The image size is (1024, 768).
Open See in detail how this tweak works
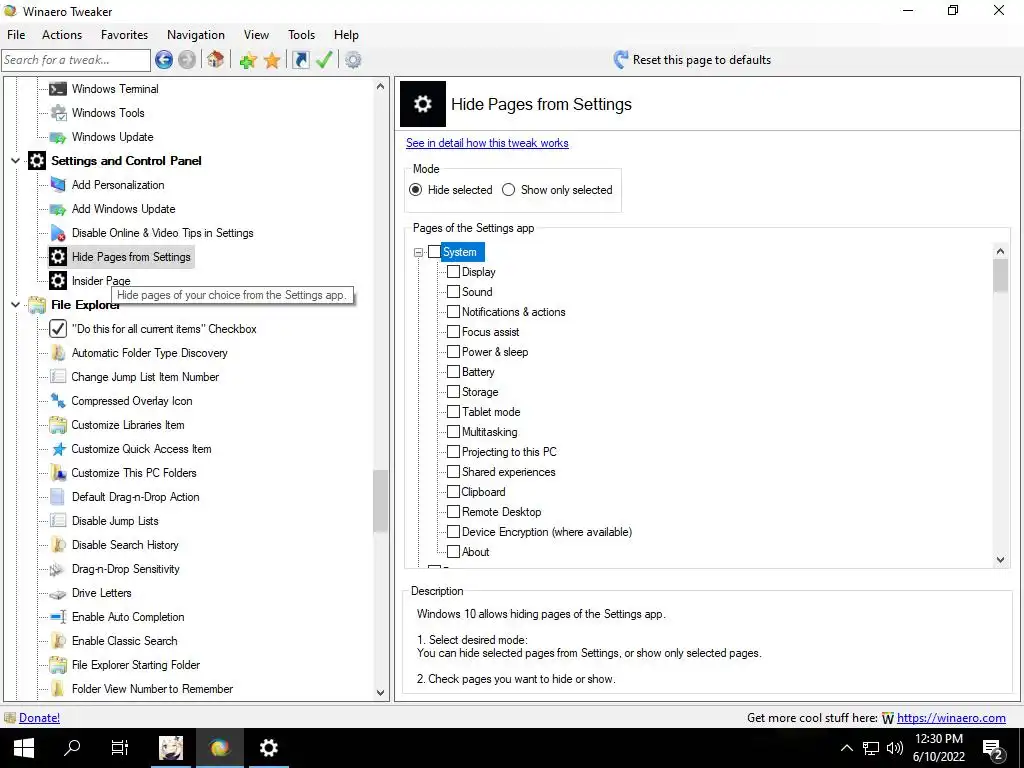tap(487, 143)
